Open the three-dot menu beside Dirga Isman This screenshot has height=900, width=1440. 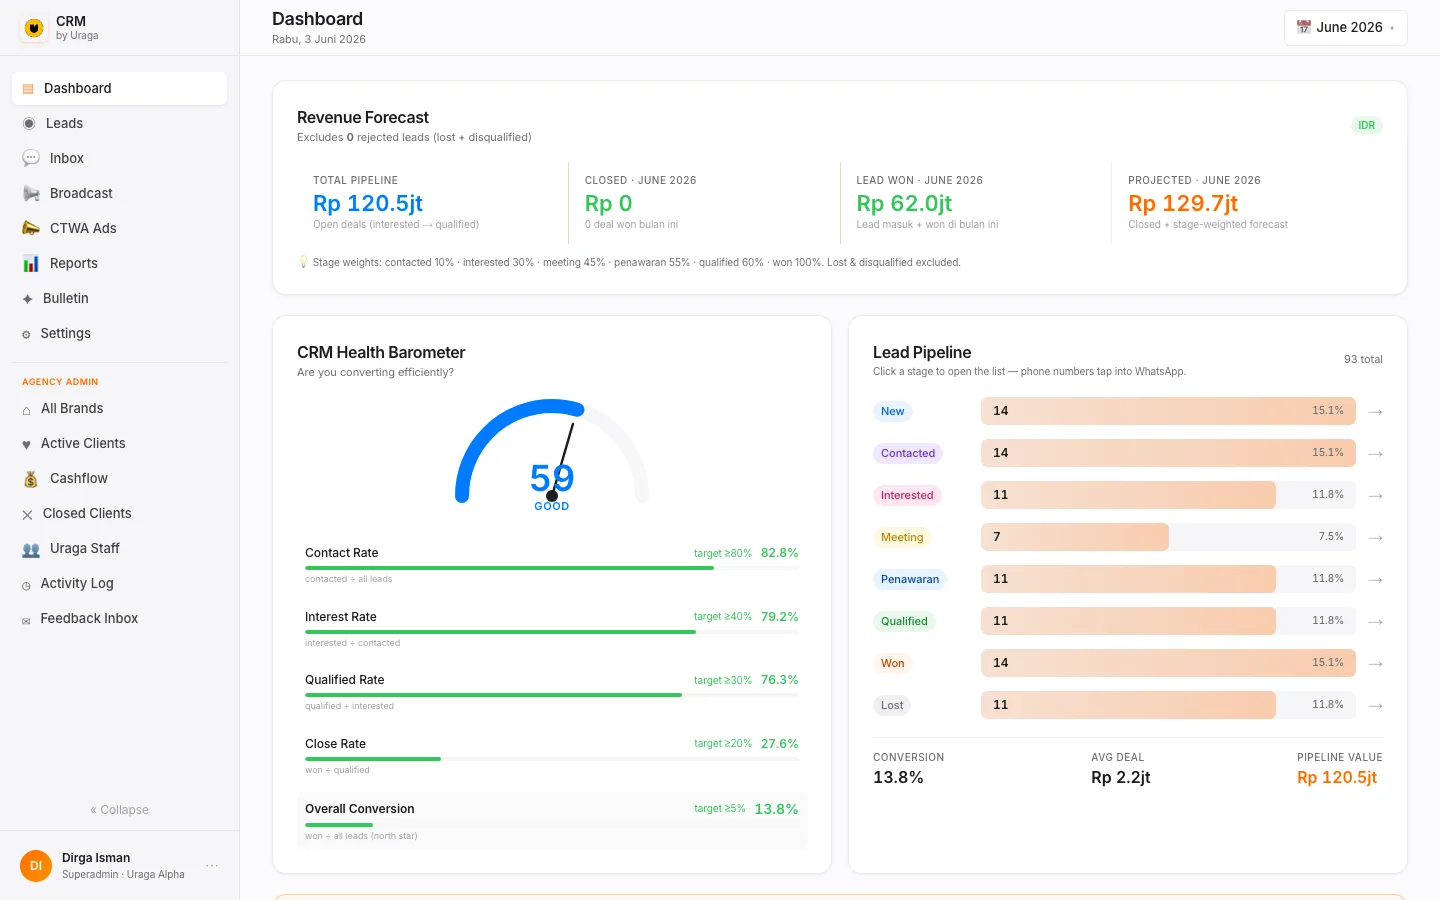tap(212, 865)
